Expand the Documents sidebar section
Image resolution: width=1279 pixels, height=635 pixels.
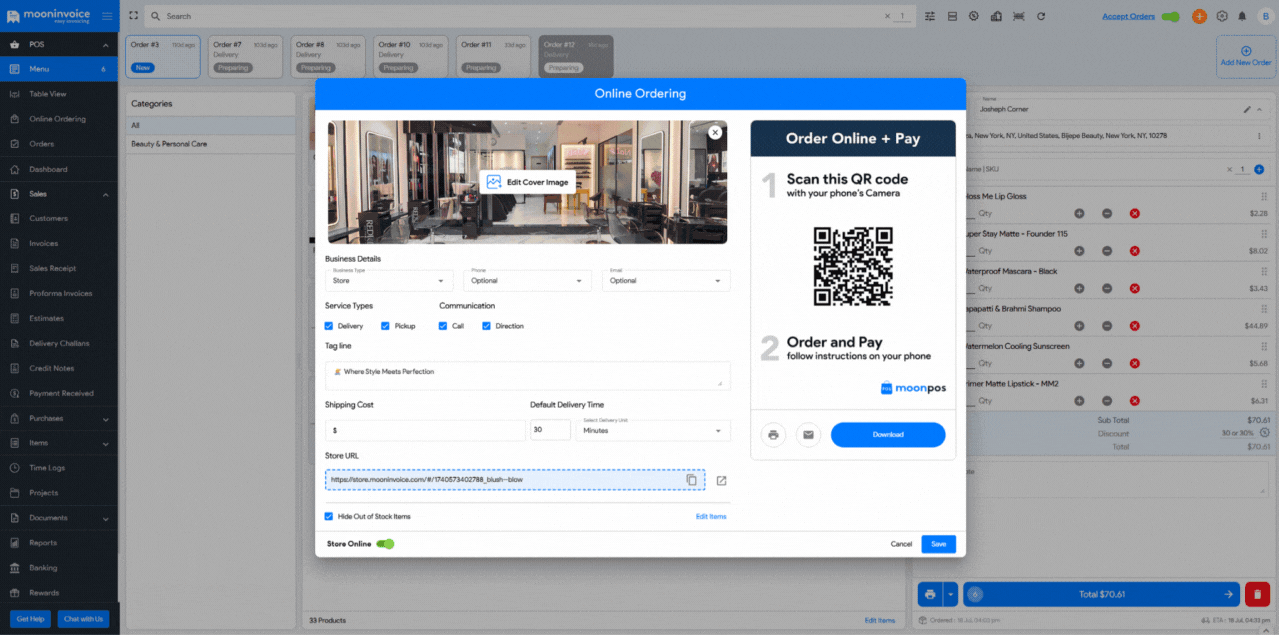point(106,518)
